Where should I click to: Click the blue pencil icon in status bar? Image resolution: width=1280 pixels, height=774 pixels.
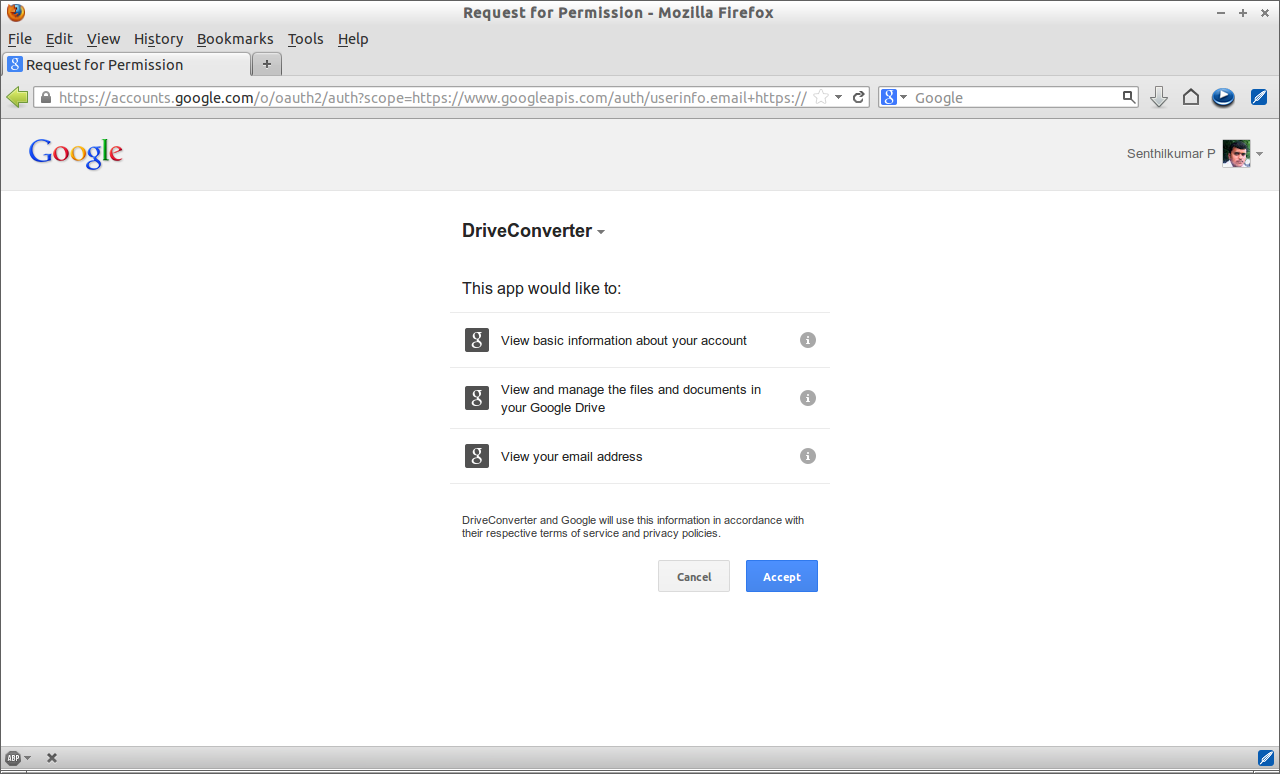1266,758
